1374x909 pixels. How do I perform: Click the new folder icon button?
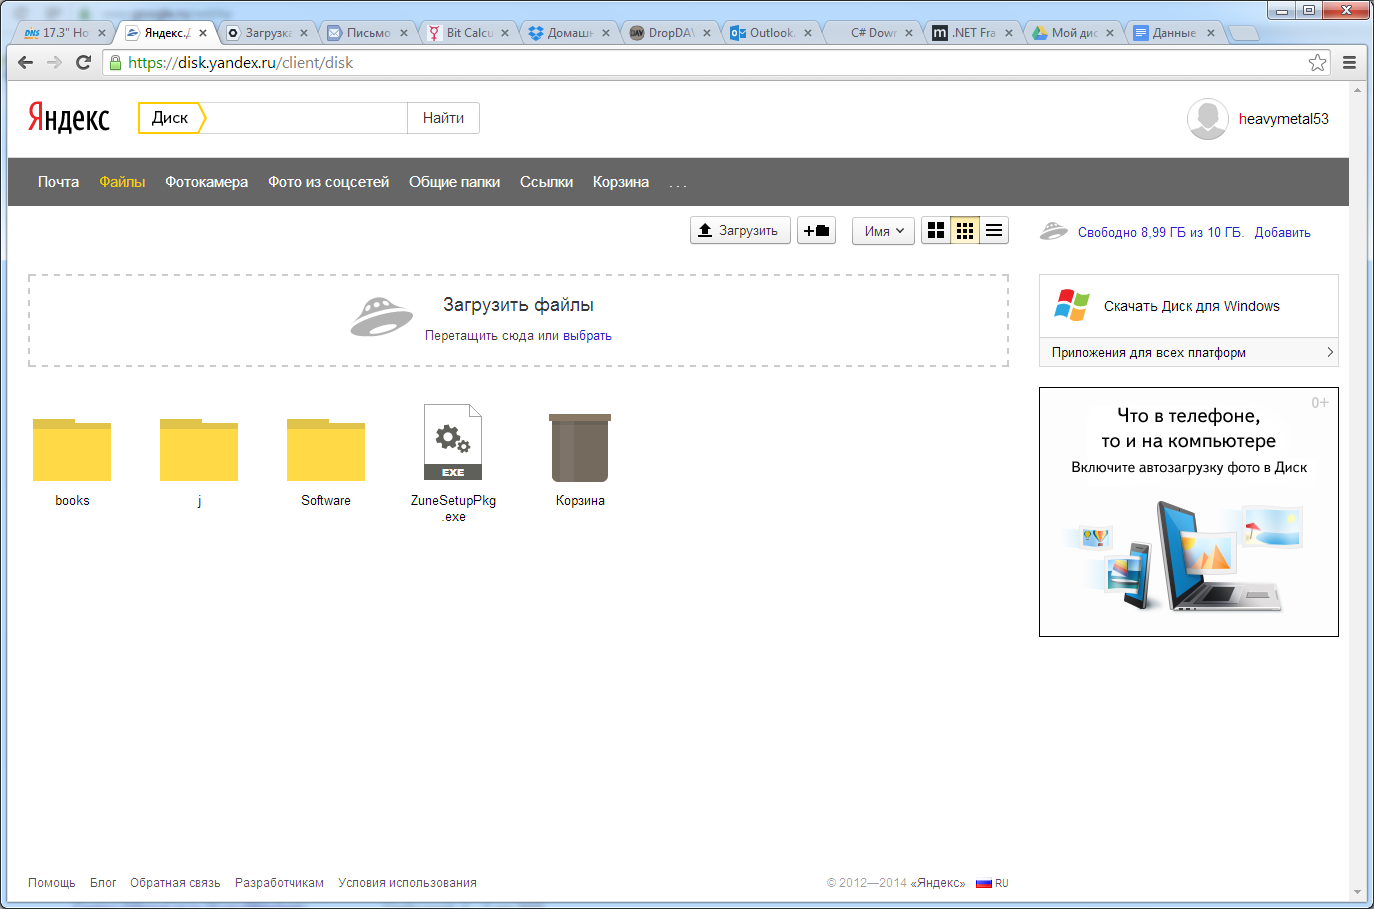(x=816, y=231)
